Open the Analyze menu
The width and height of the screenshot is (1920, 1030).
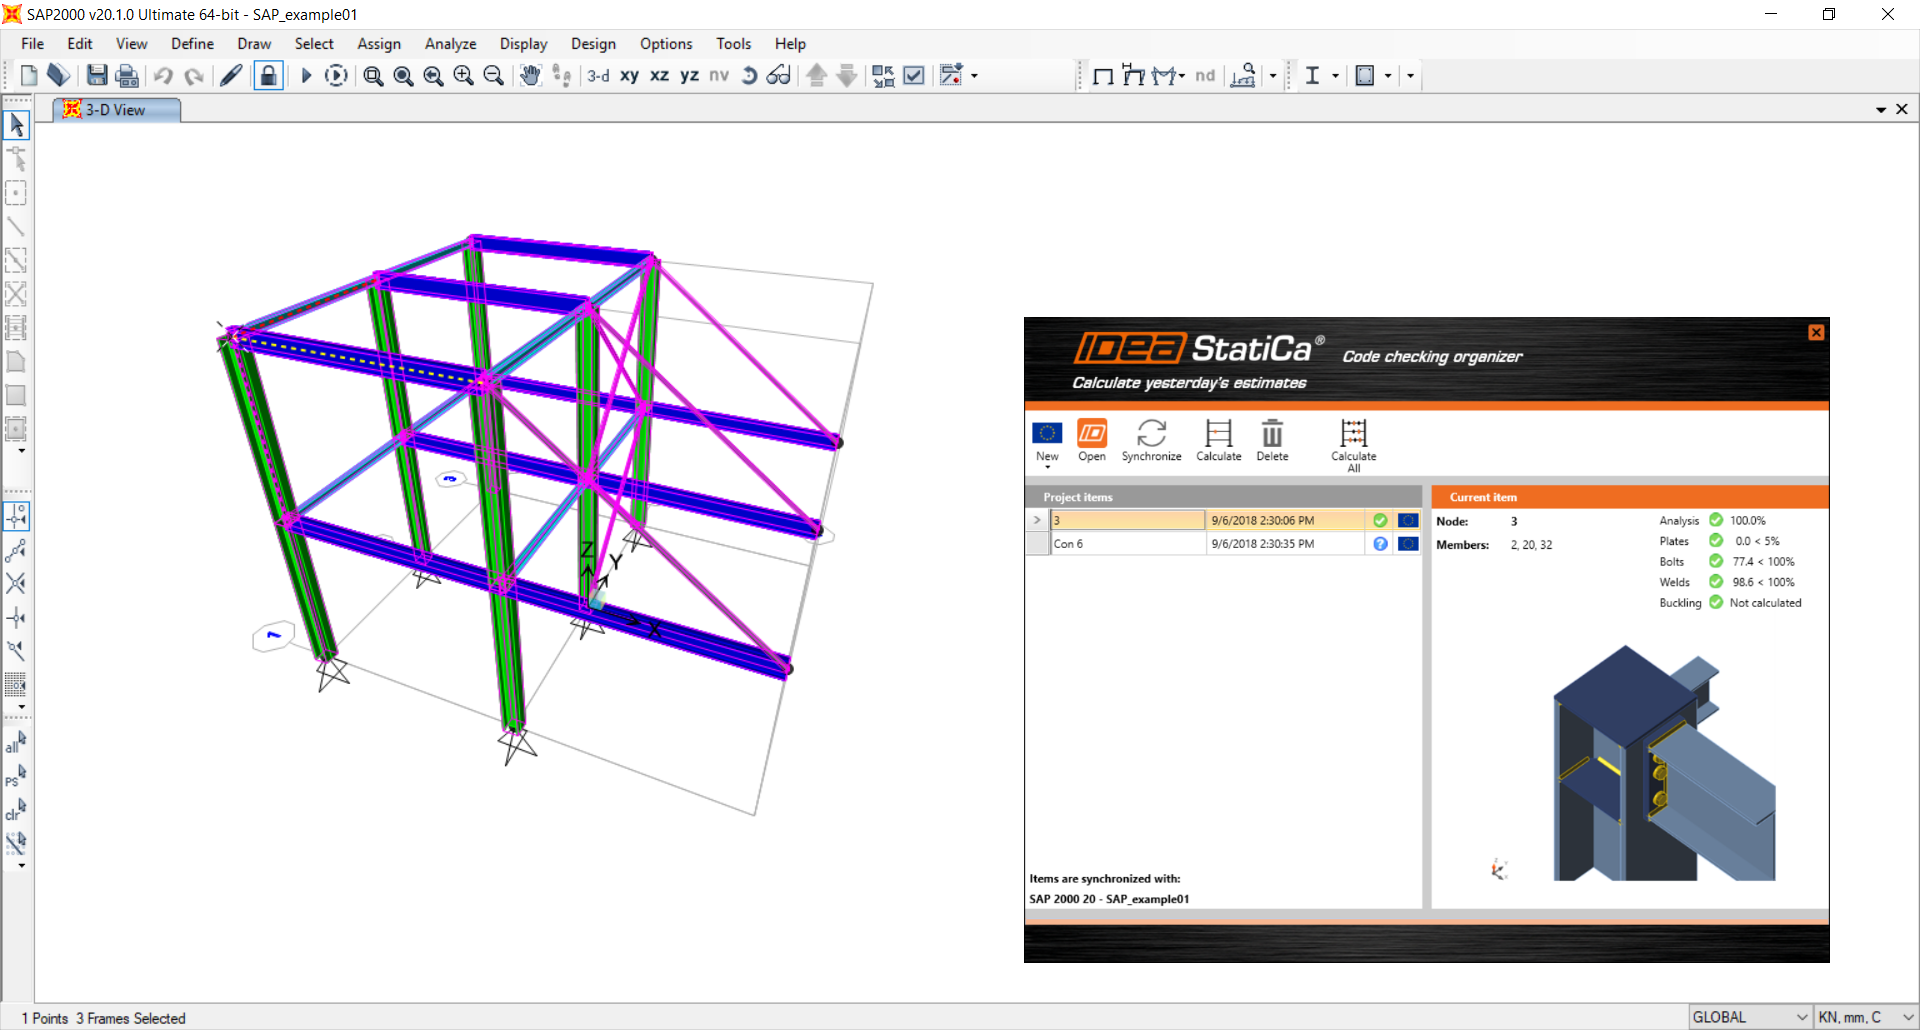[450, 44]
